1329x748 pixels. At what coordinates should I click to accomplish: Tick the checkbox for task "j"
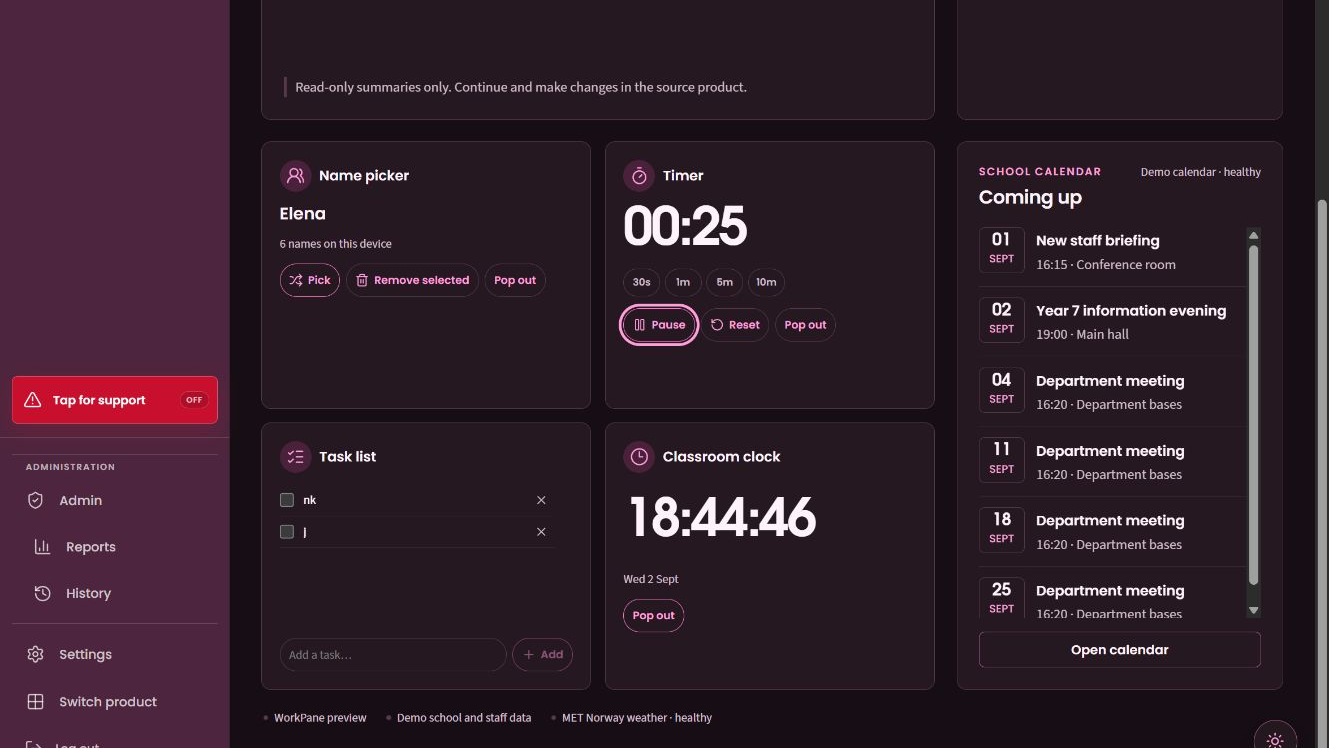[x=287, y=532]
